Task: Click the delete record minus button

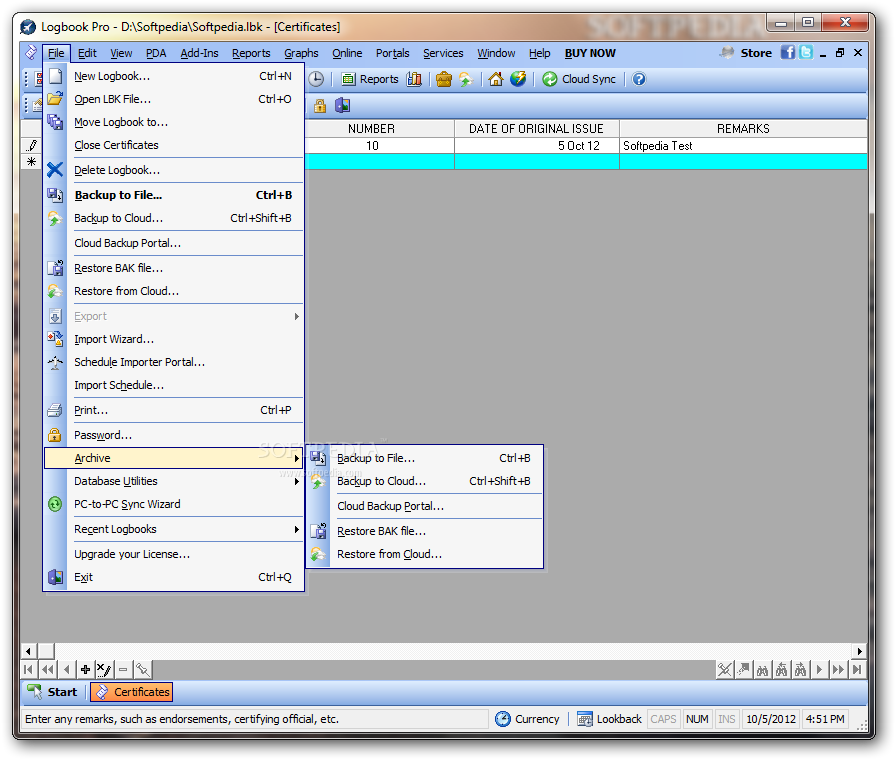Action: coord(123,669)
